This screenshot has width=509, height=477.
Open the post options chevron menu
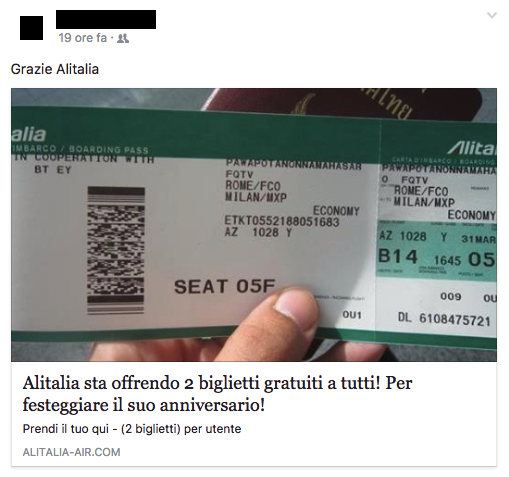(x=492, y=15)
